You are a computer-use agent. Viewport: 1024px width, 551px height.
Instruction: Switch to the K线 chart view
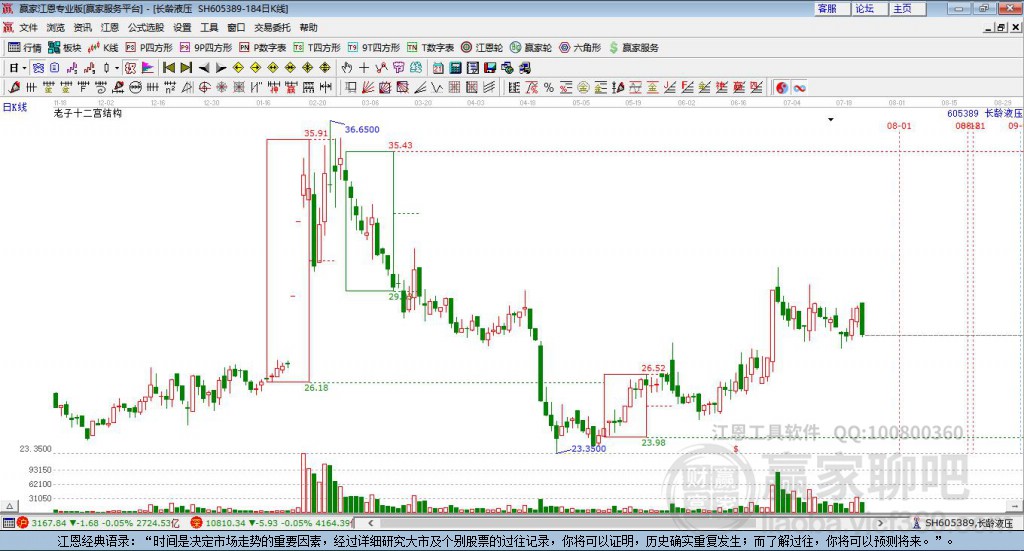point(103,48)
